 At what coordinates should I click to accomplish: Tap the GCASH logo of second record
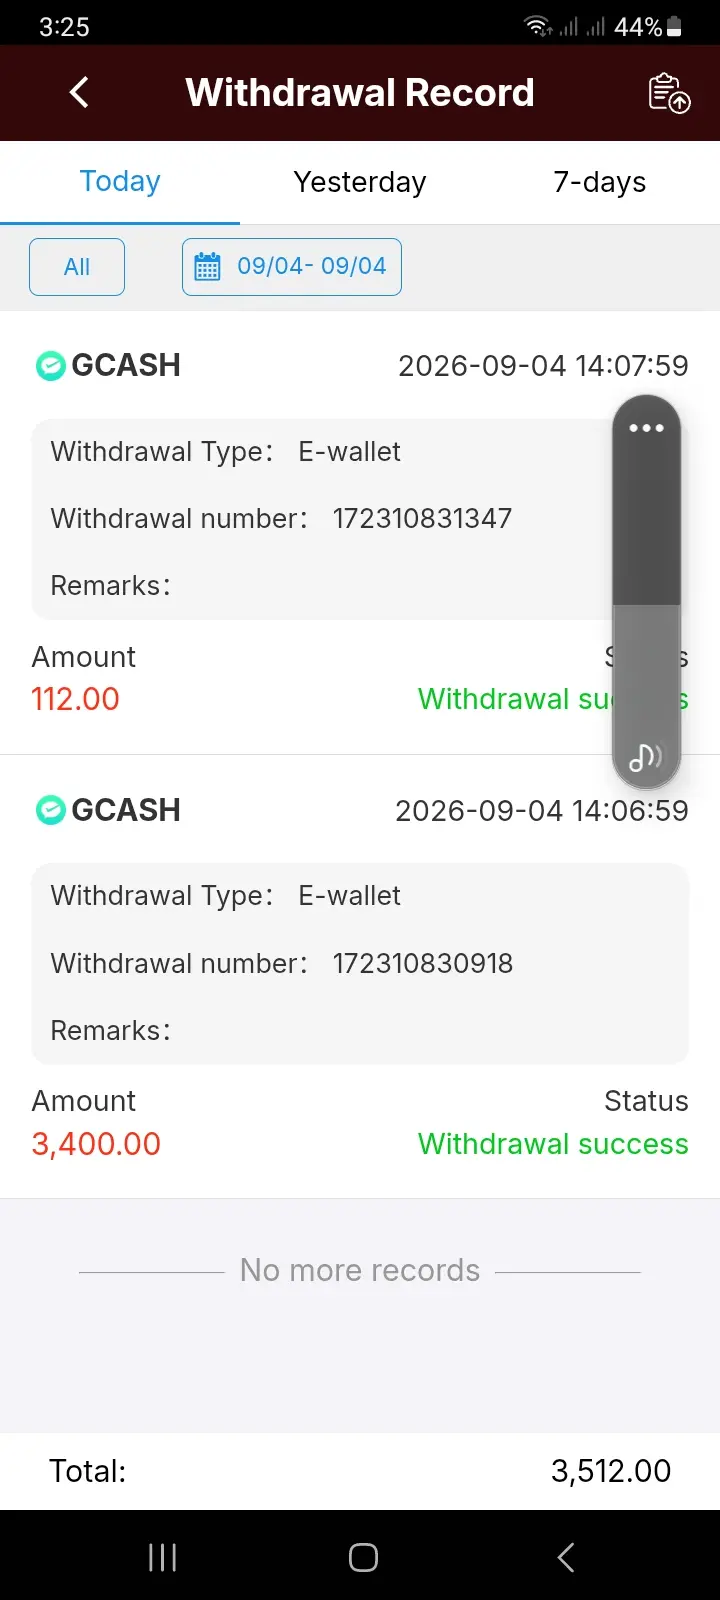(50, 810)
